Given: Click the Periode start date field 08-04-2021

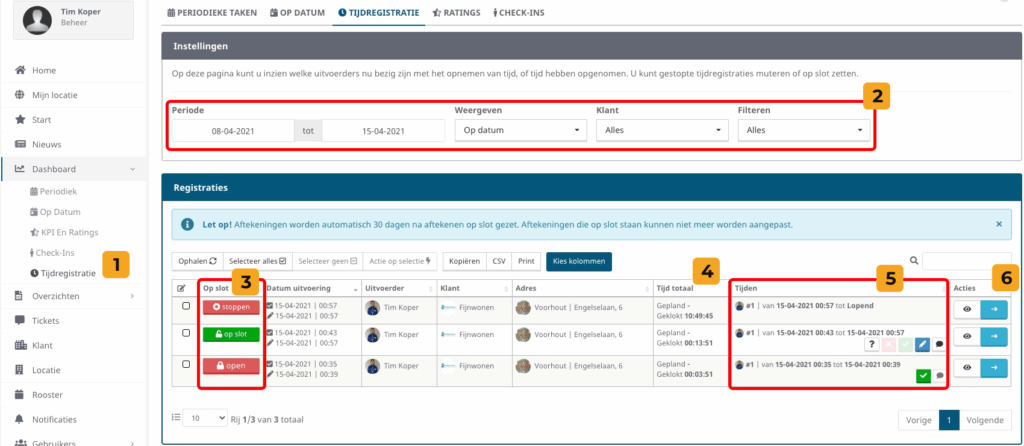Looking at the screenshot, I should click(x=231, y=131).
